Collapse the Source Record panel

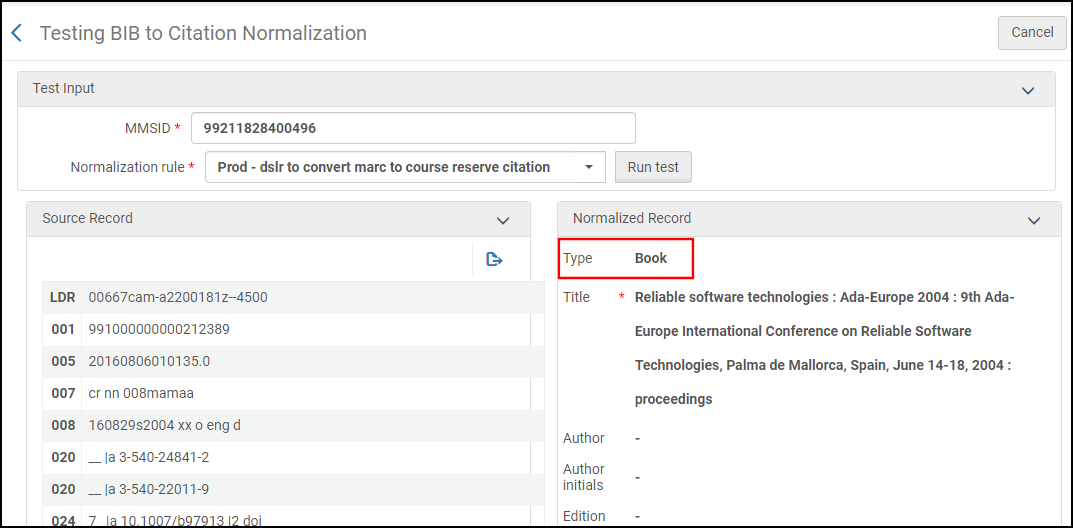click(503, 220)
